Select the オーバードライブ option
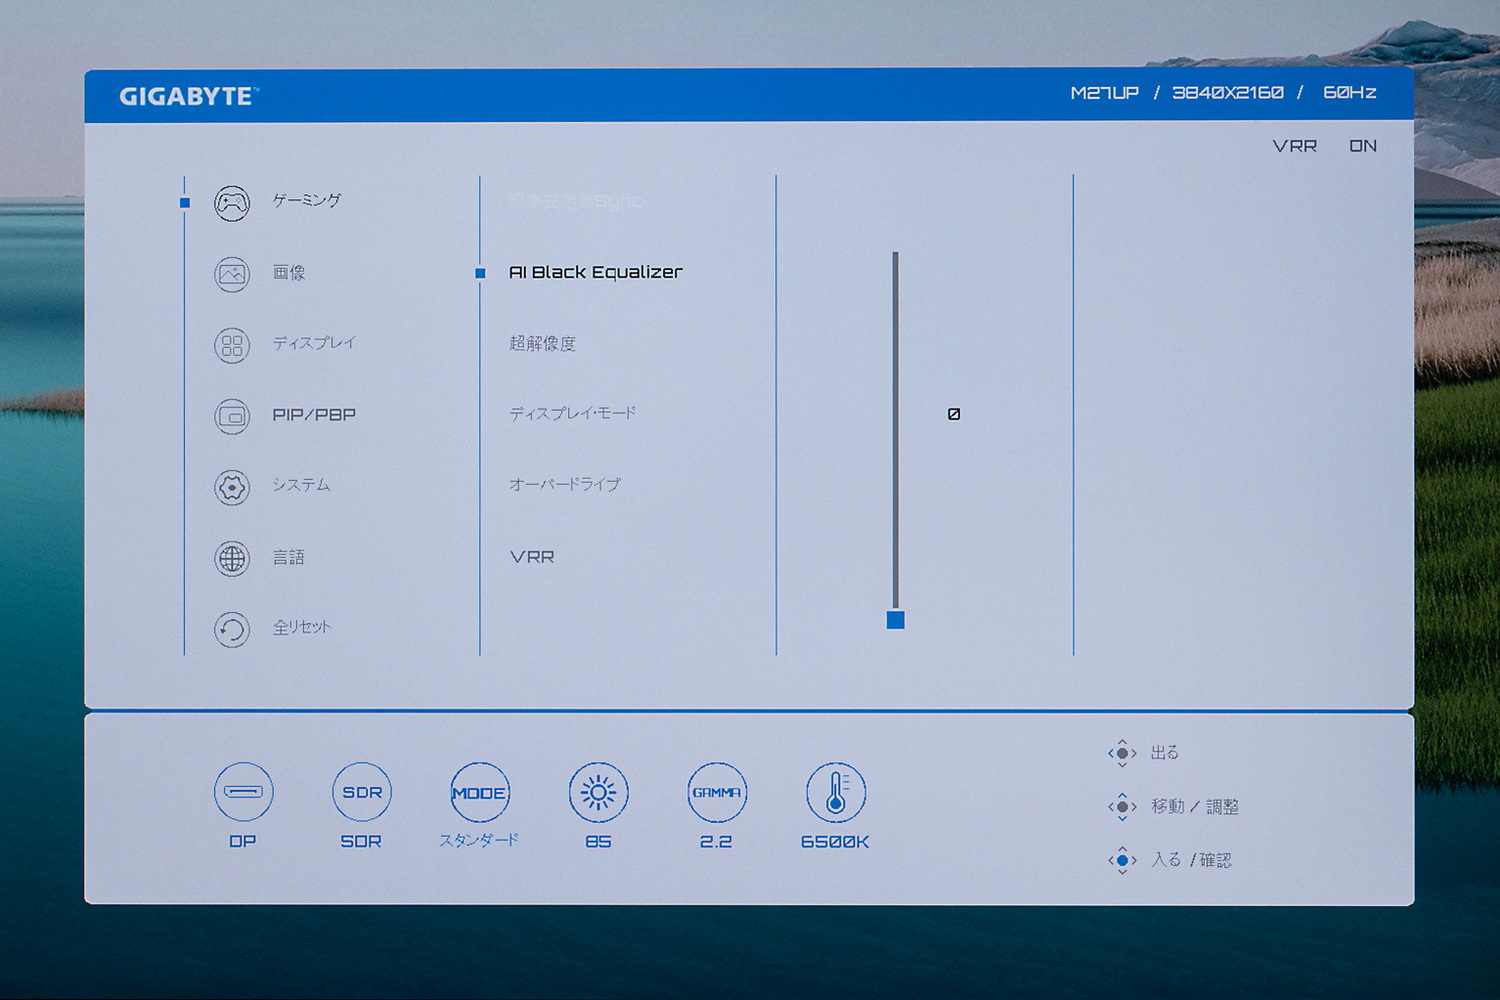 tap(565, 484)
